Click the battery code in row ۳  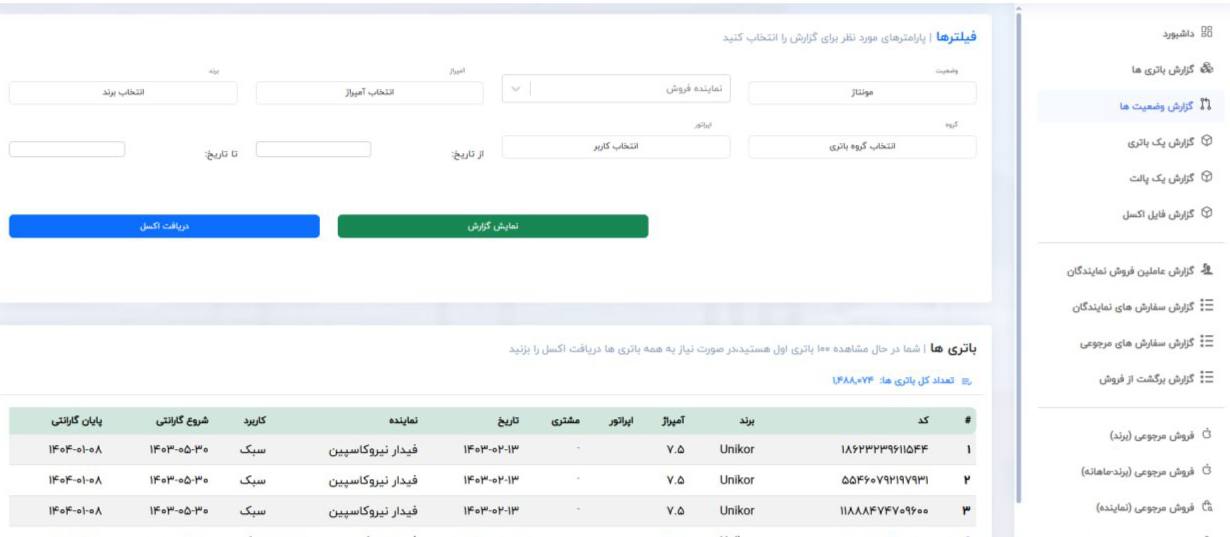[883, 509]
